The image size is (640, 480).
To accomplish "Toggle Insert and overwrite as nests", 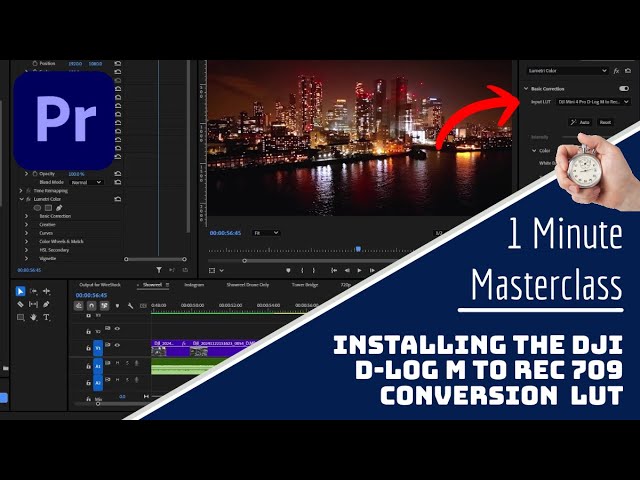I will (x=79, y=305).
